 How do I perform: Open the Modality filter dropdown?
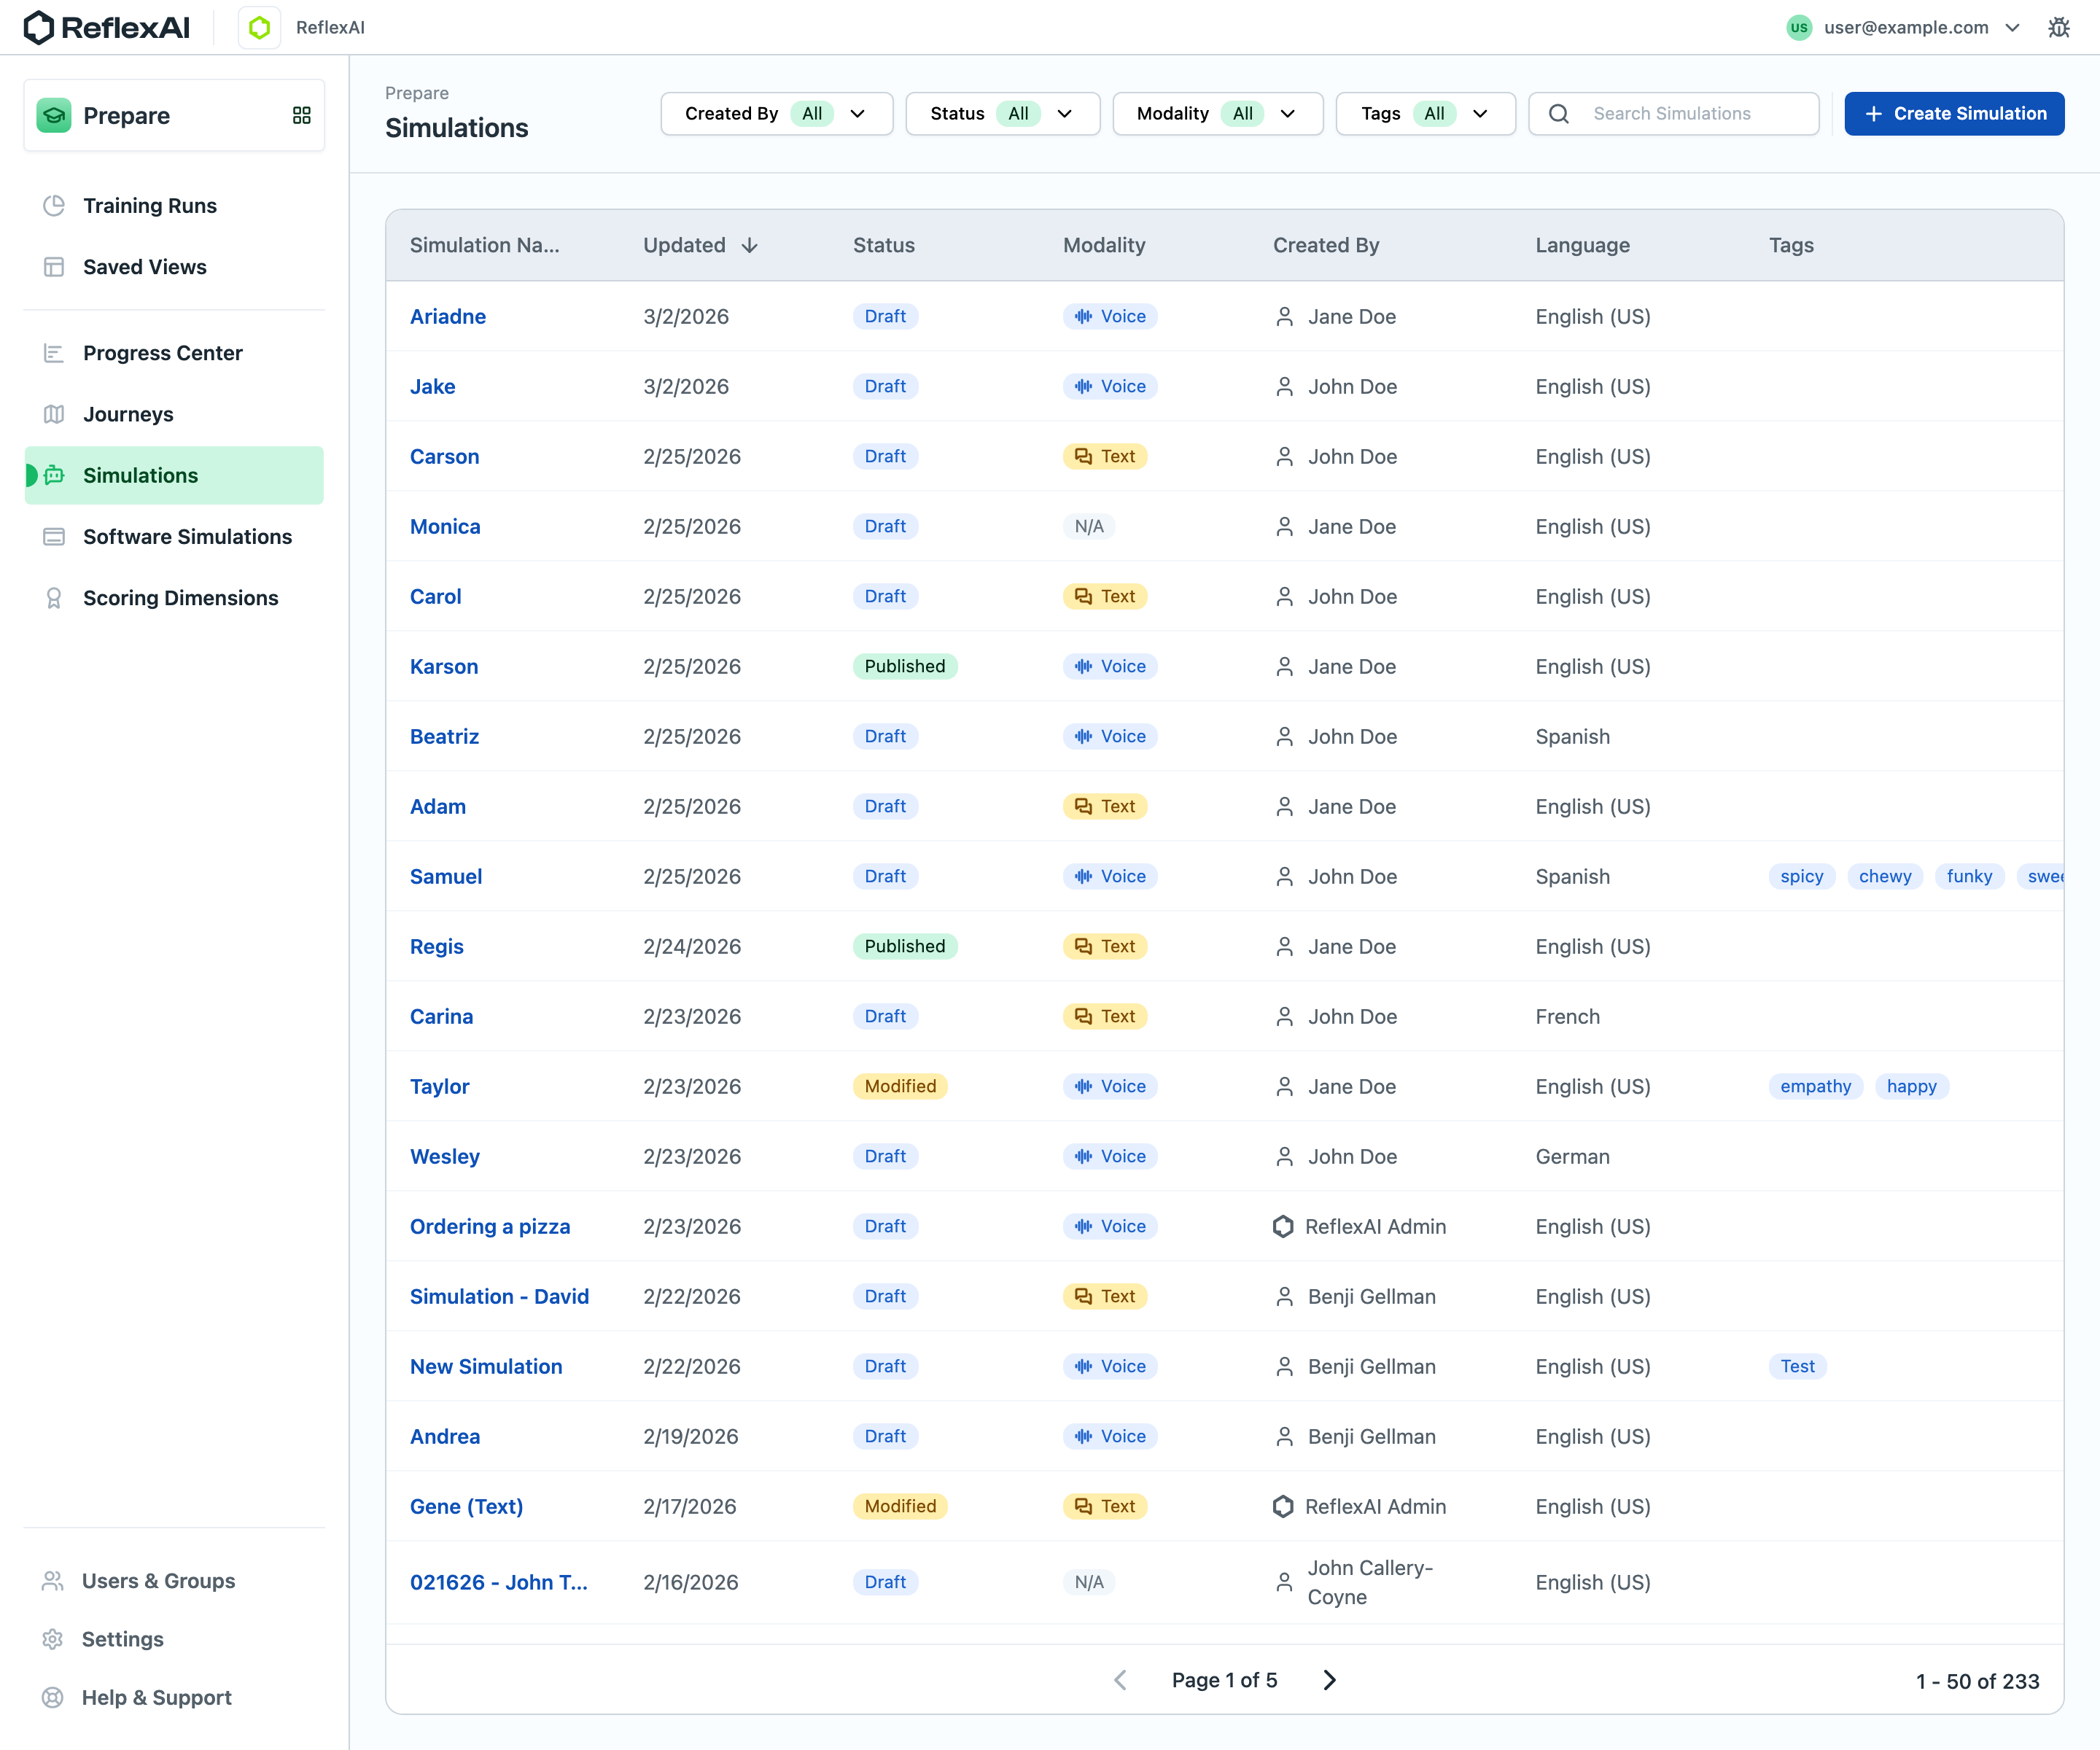pos(1217,114)
